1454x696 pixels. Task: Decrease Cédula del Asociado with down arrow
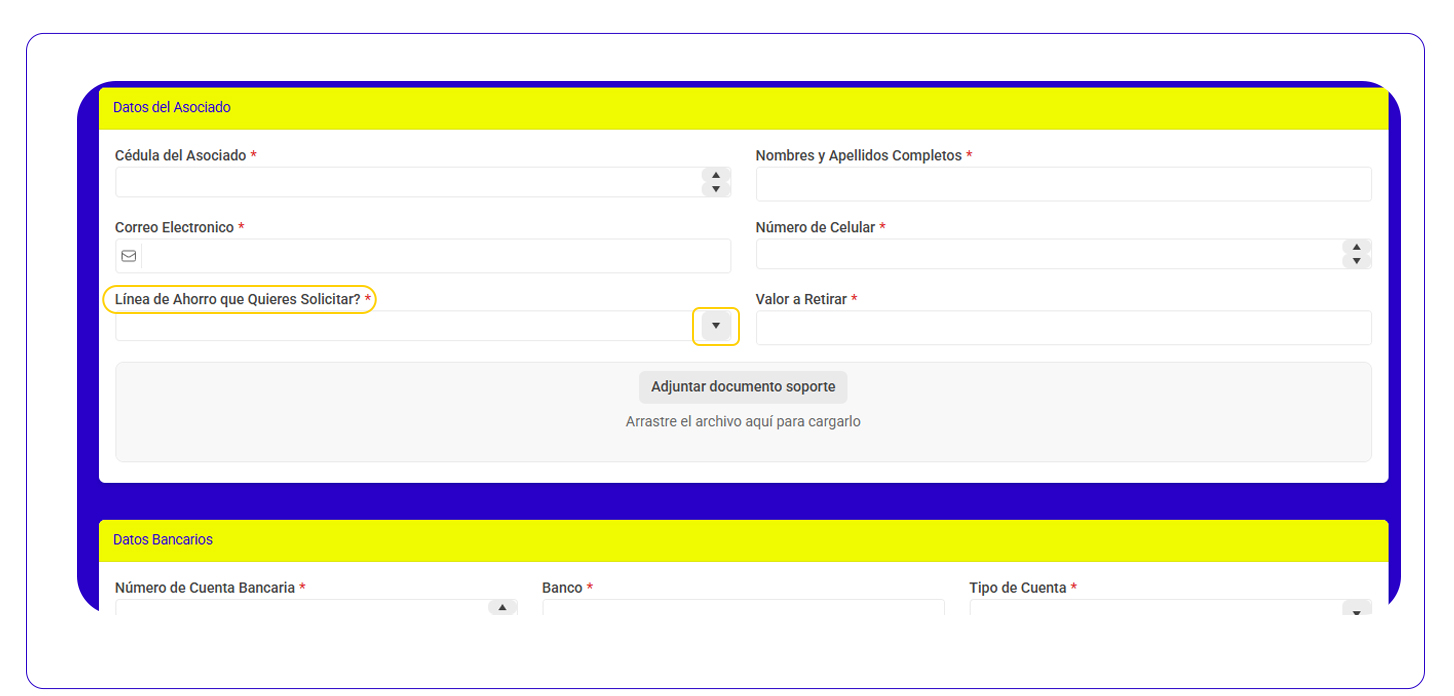(x=716, y=189)
